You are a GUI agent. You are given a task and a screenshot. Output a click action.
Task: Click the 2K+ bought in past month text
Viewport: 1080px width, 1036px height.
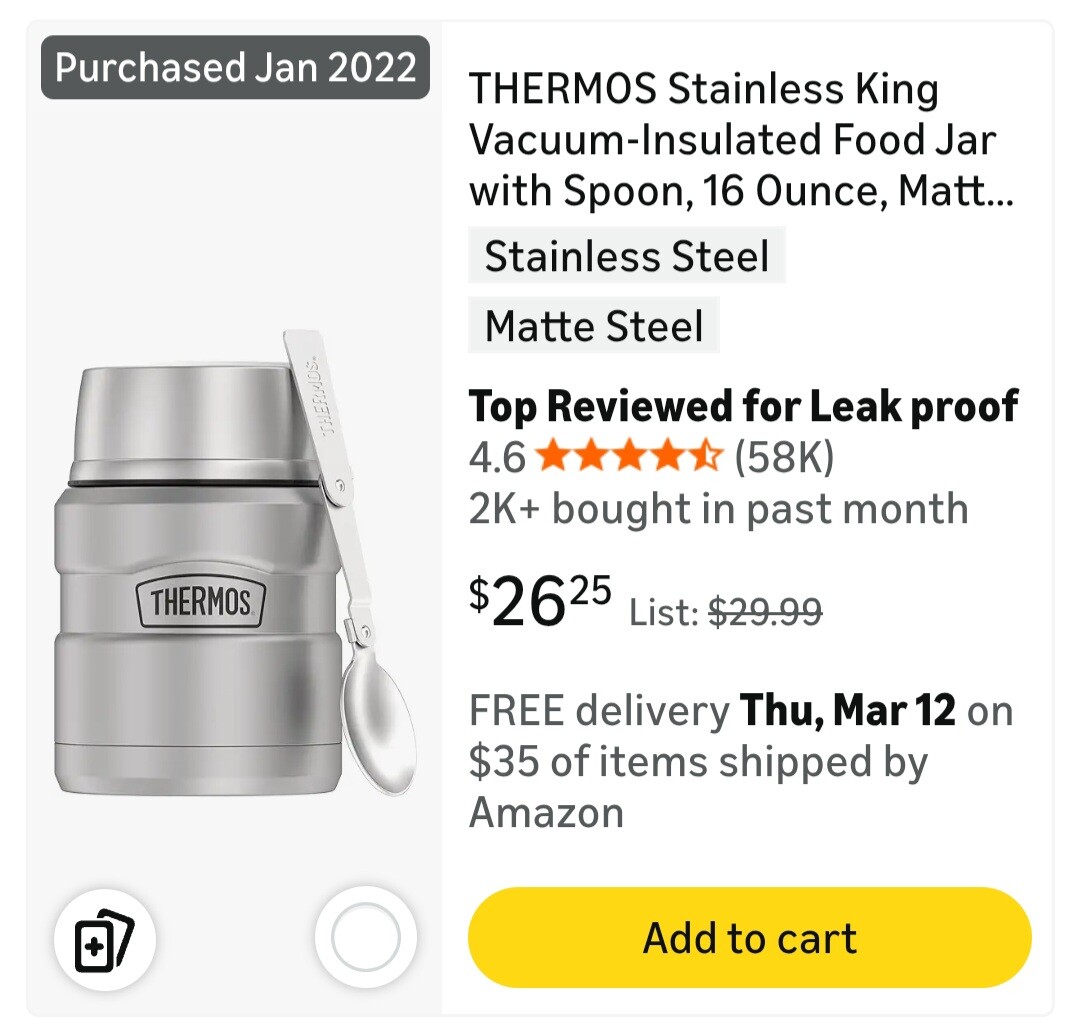[x=718, y=509]
